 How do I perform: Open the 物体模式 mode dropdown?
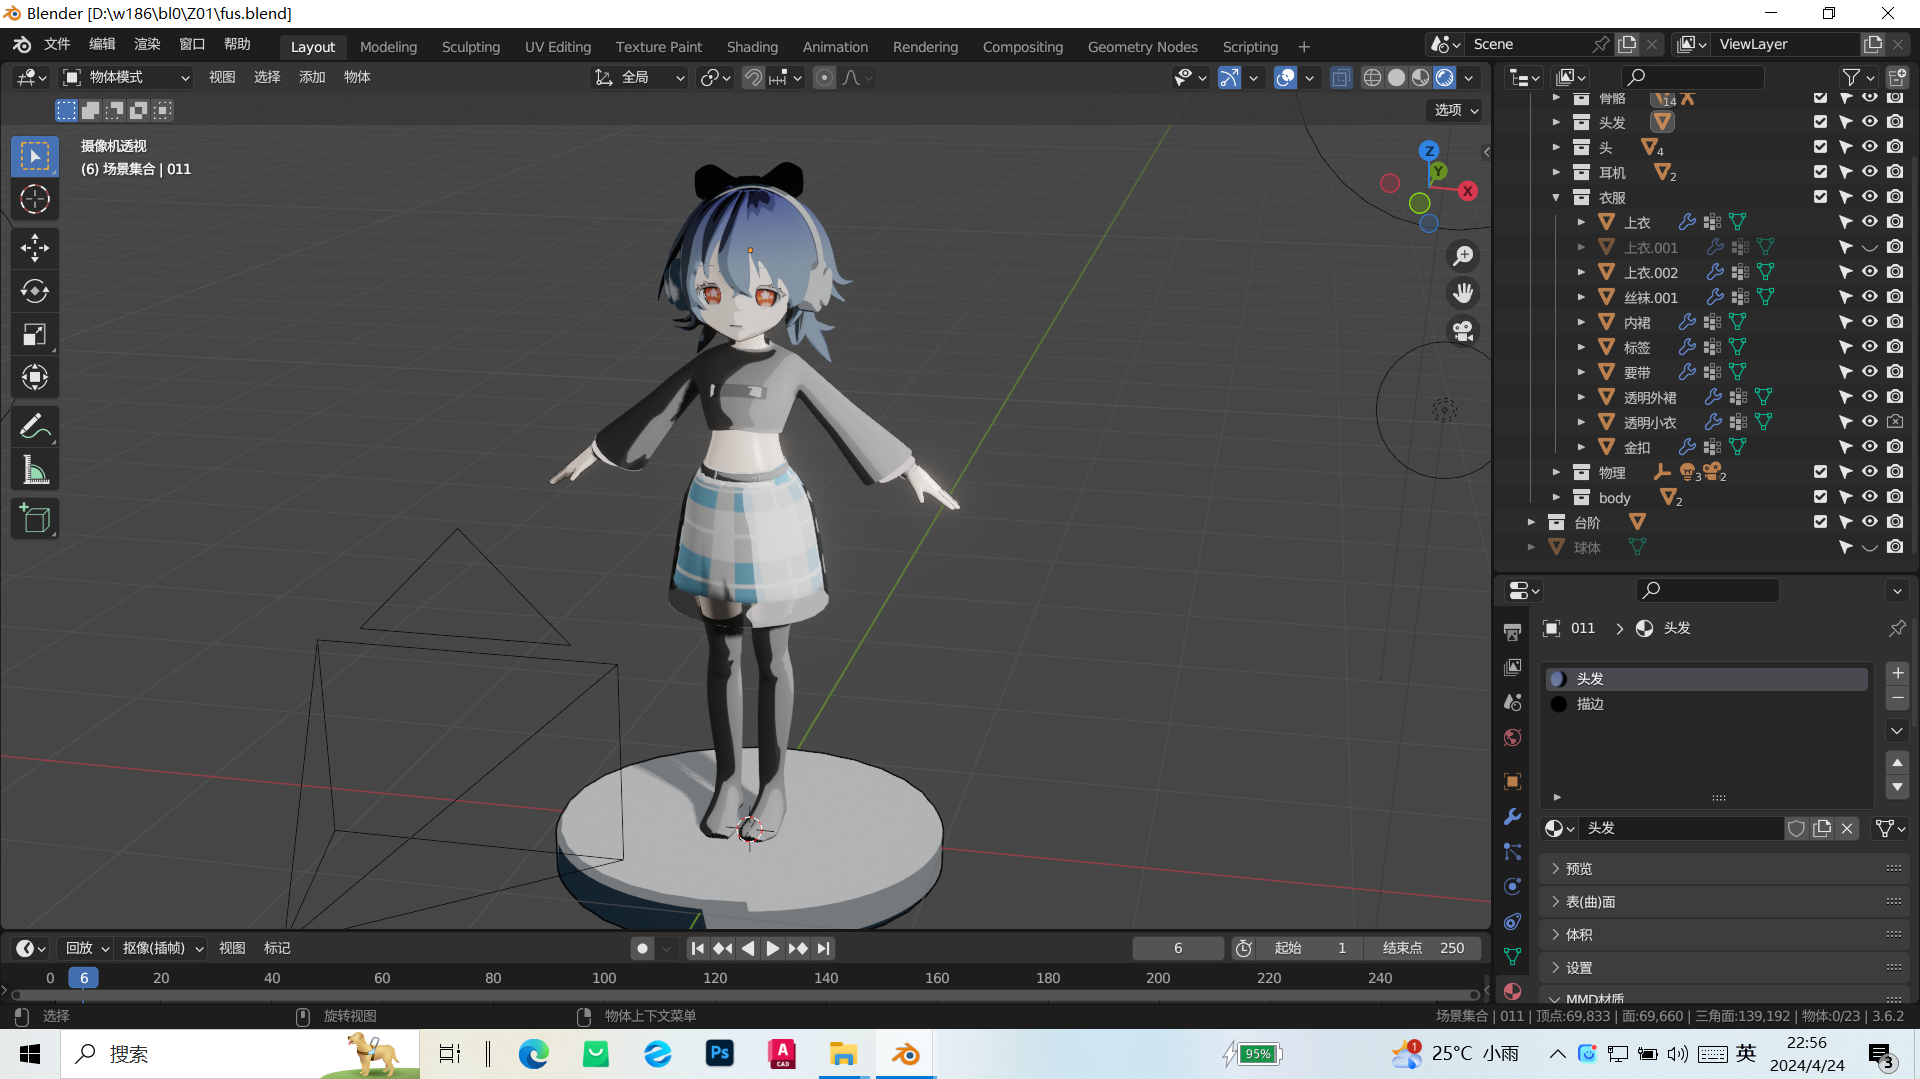[126, 78]
